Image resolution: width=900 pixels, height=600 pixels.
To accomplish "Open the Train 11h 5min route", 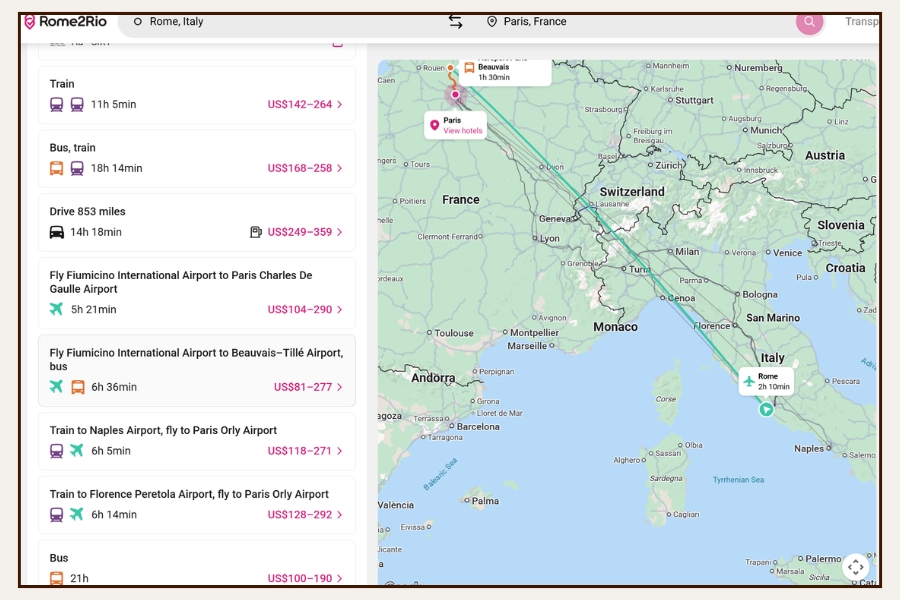I will tap(197, 95).
